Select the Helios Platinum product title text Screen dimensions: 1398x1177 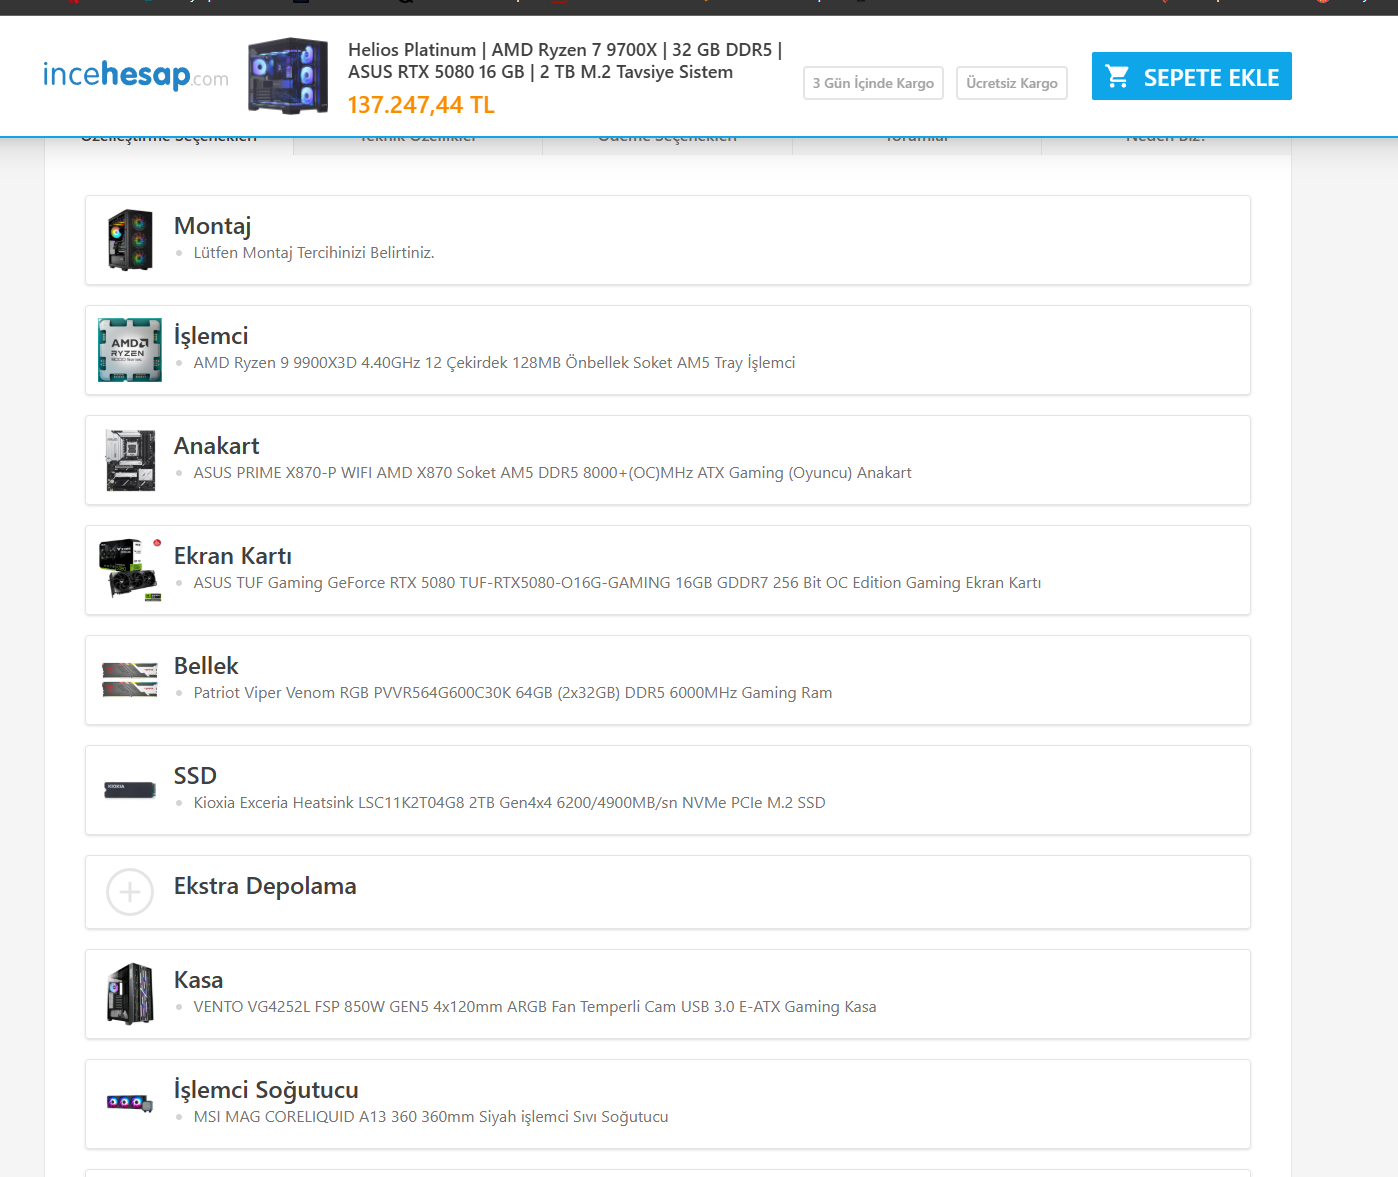pyautogui.click(x=565, y=61)
